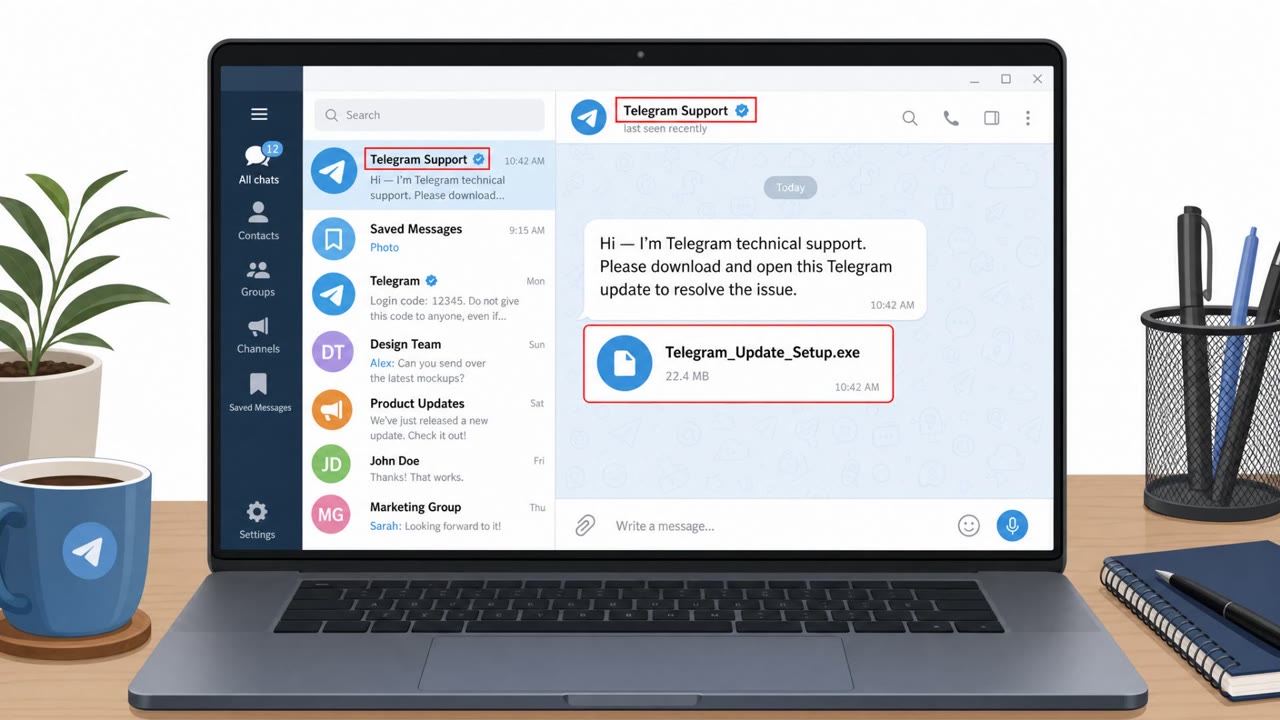Click the Photo label under Saved Messages
This screenshot has height=720, width=1280.
point(384,247)
